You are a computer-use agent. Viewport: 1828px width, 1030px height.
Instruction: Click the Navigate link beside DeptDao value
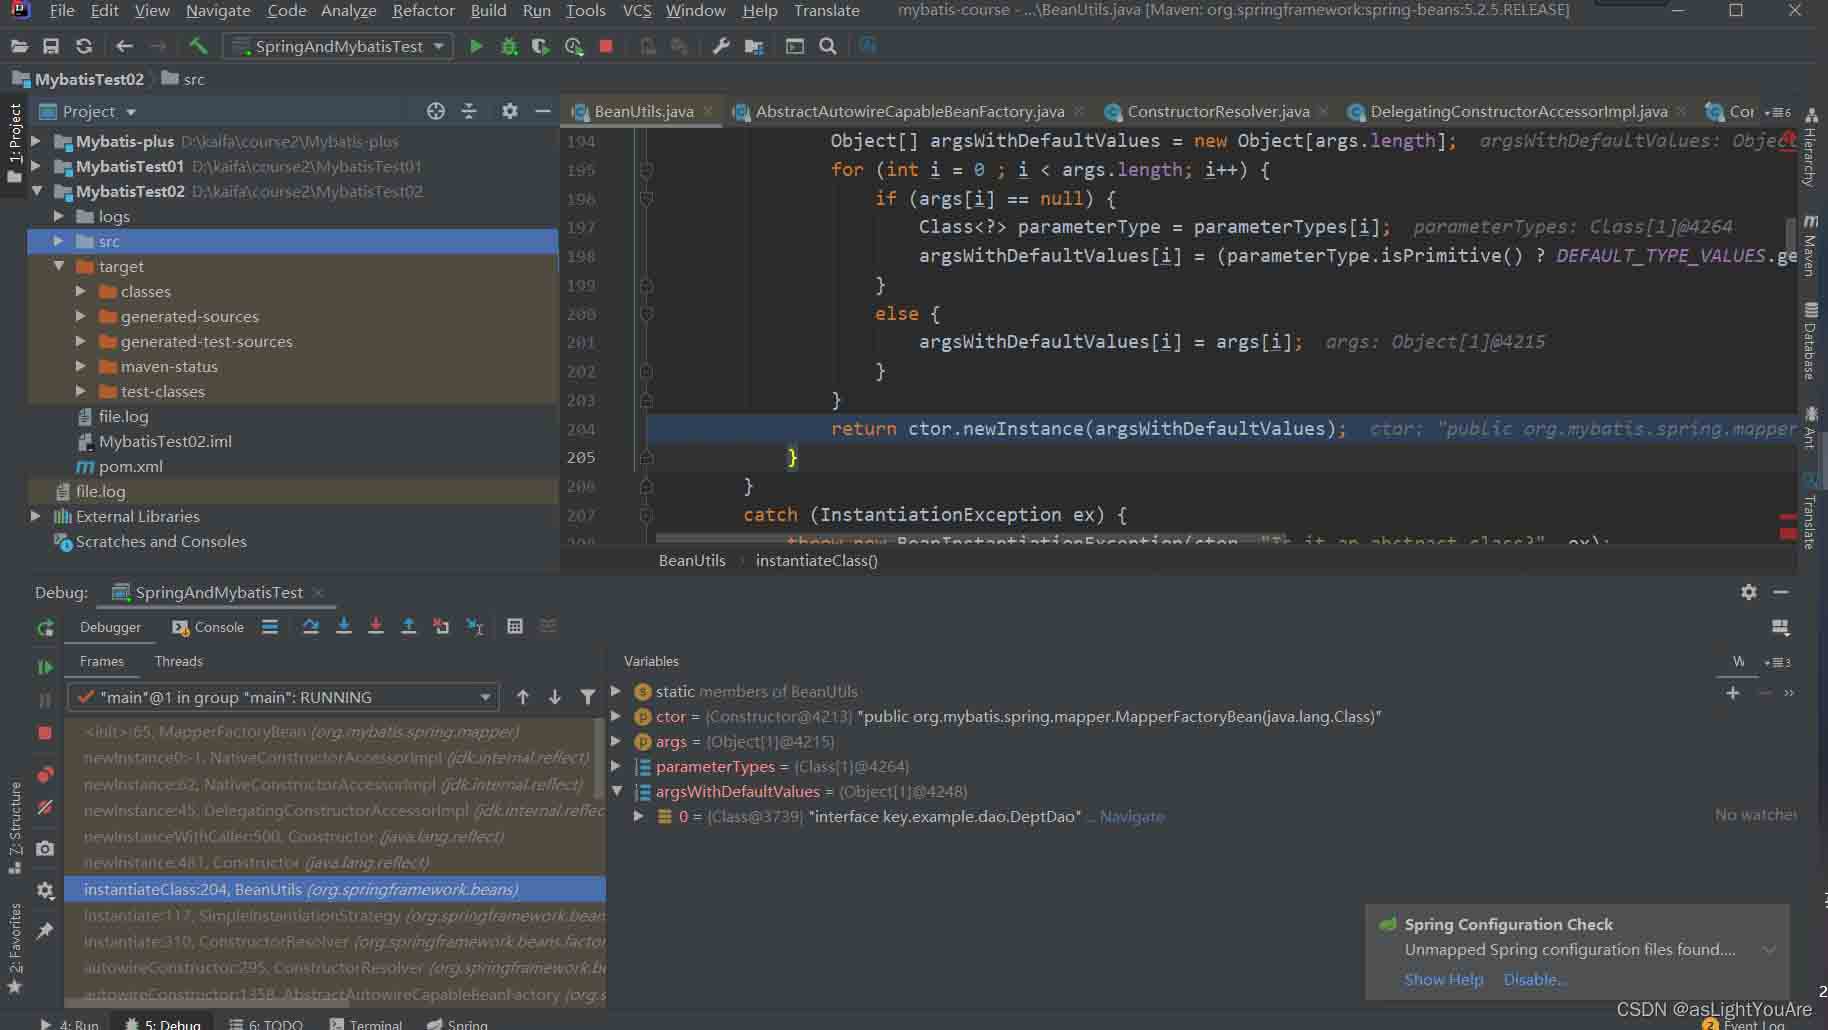(1132, 817)
